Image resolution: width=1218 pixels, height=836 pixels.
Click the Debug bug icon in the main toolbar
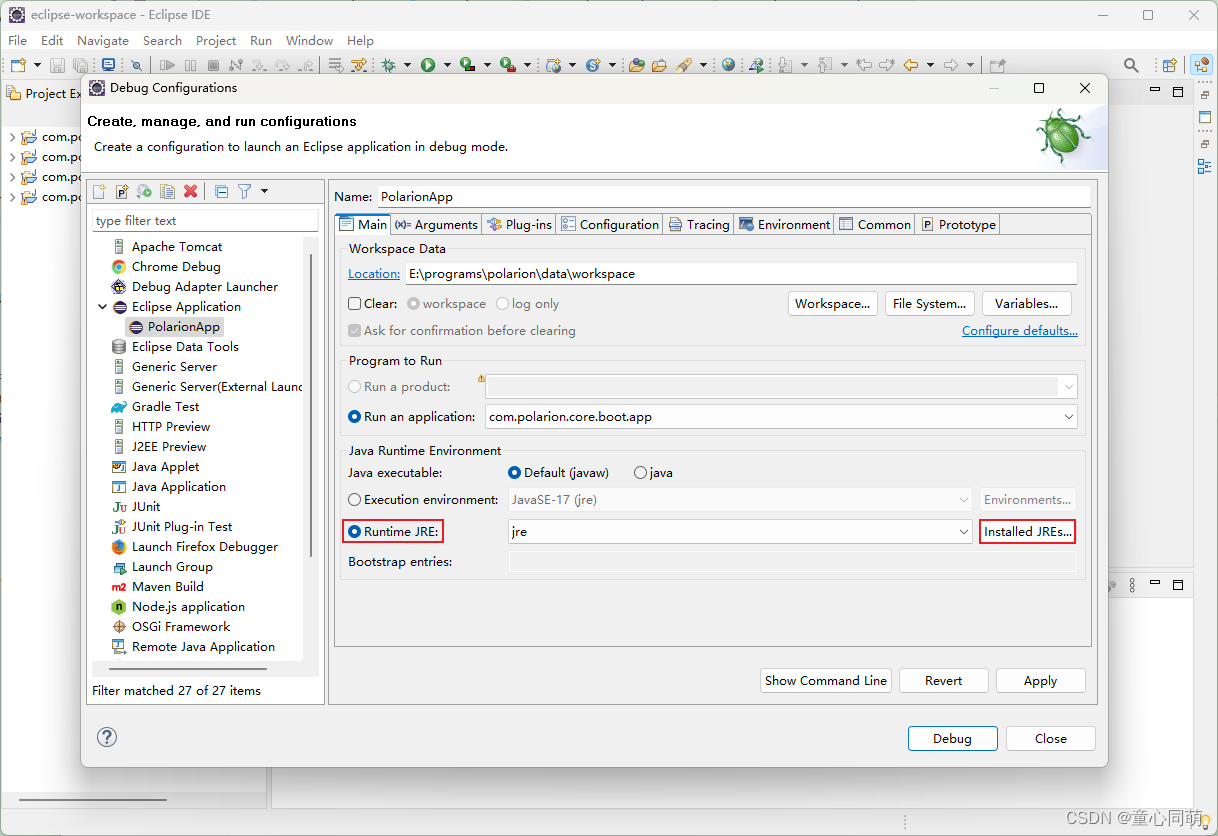389,65
